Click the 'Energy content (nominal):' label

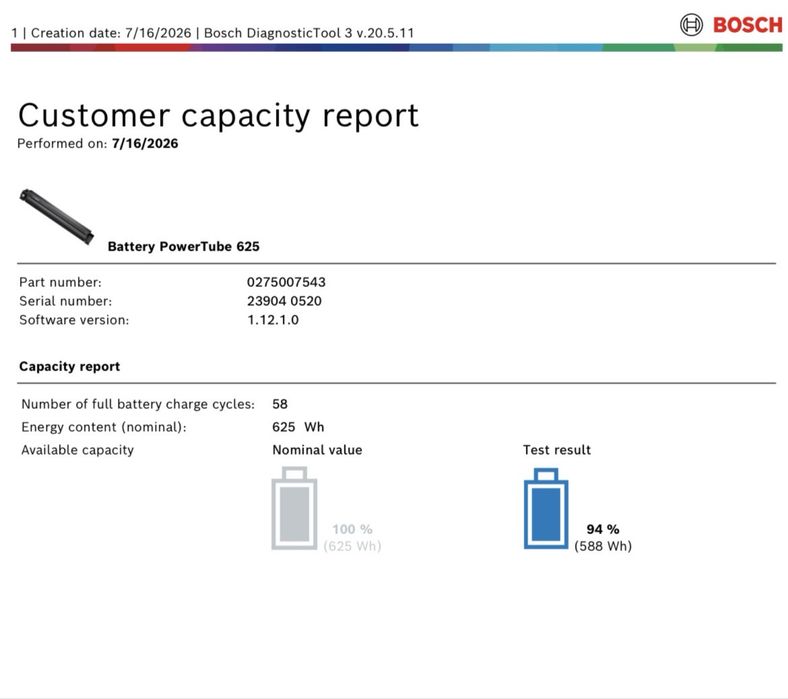point(104,427)
